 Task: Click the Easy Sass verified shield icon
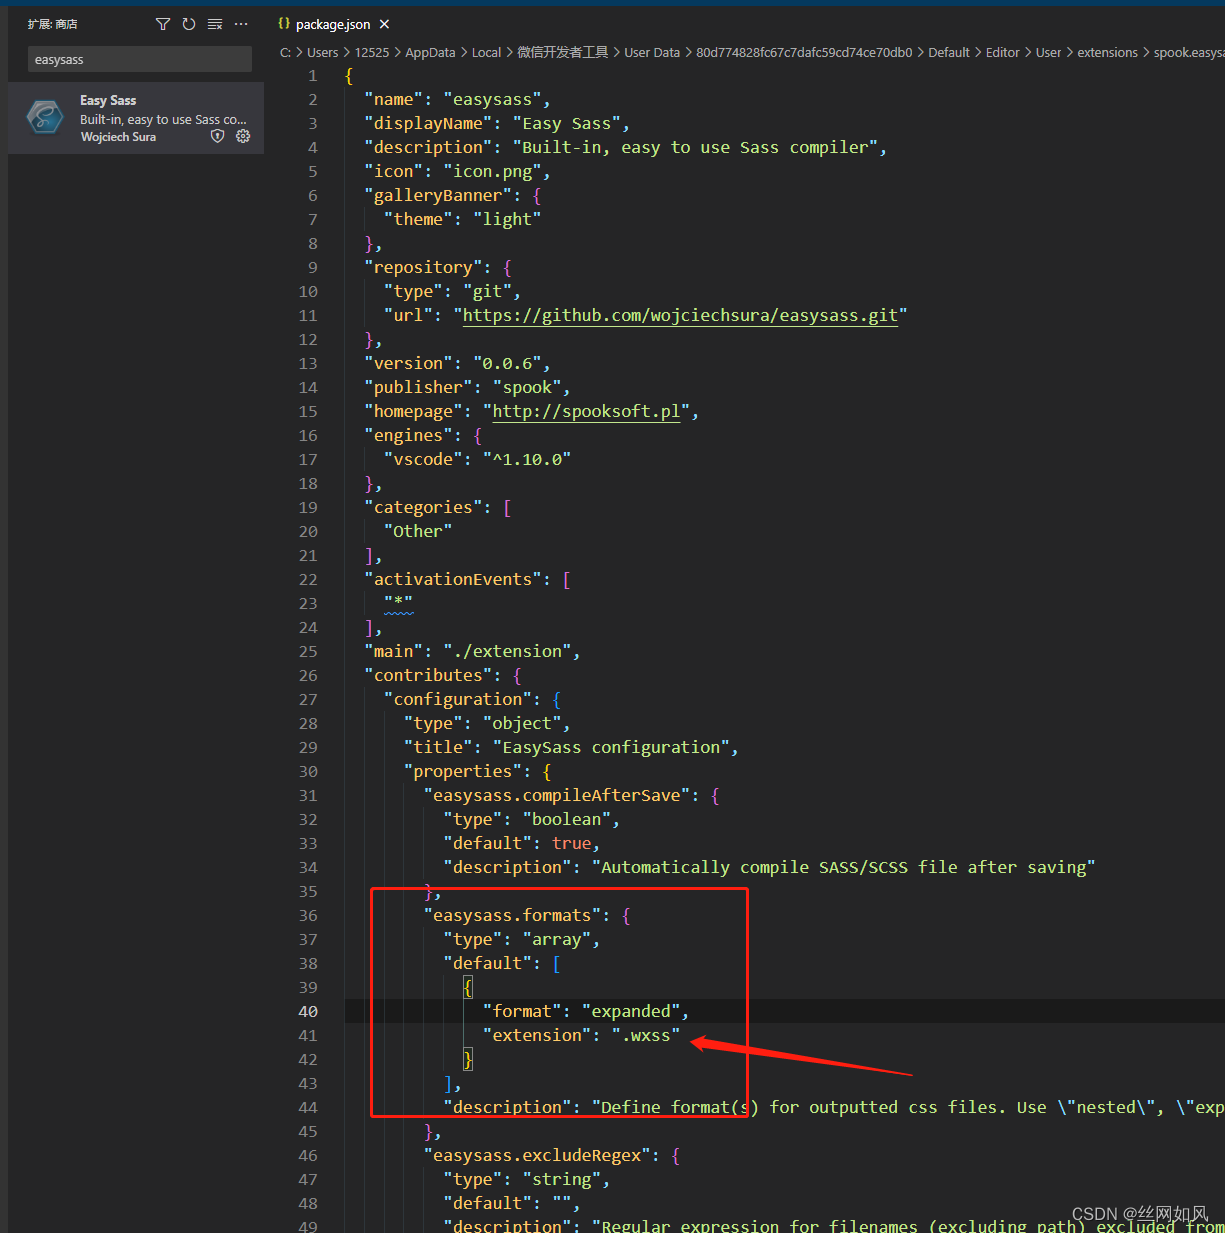(218, 136)
